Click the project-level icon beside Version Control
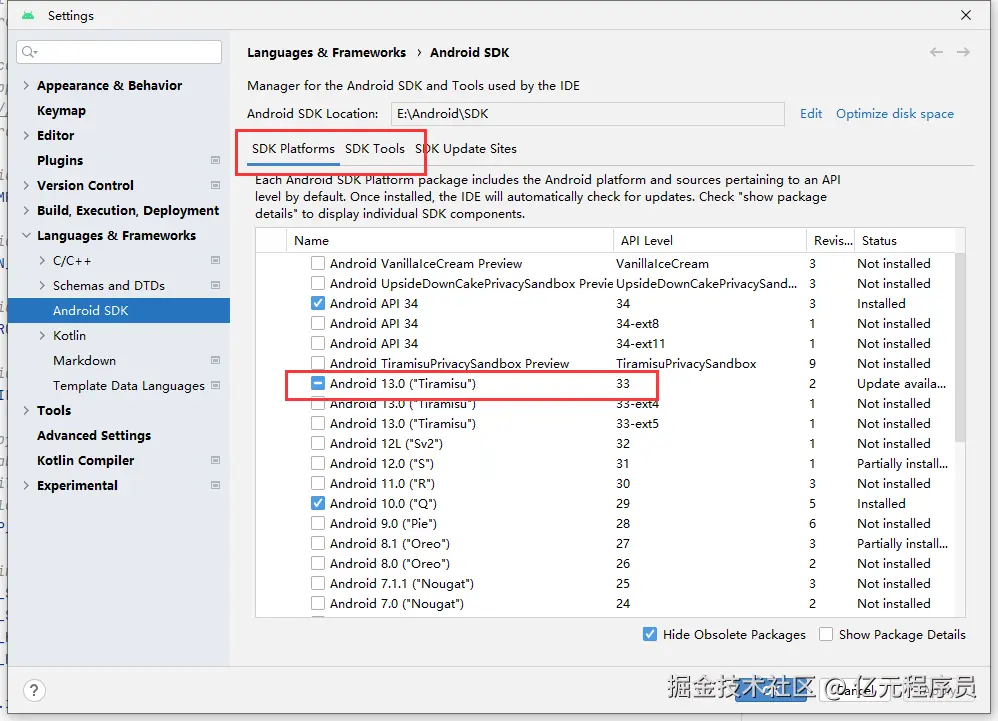The image size is (998, 721). click(x=216, y=185)
